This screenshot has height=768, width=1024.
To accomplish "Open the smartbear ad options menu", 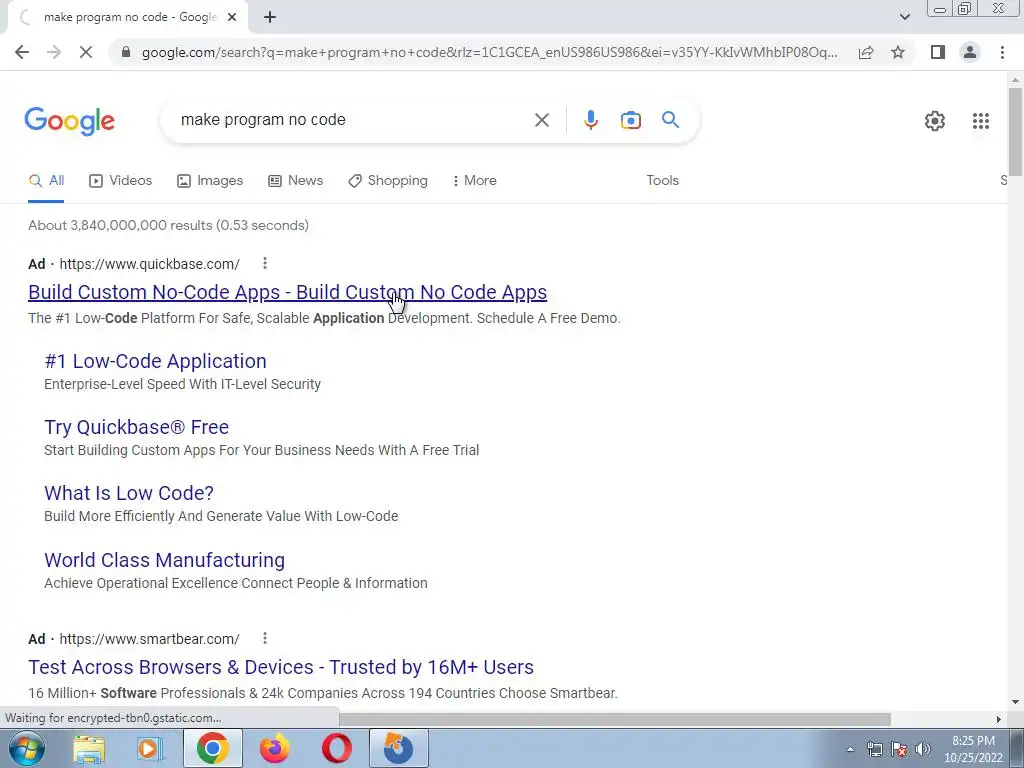I will tap(264, 638).
